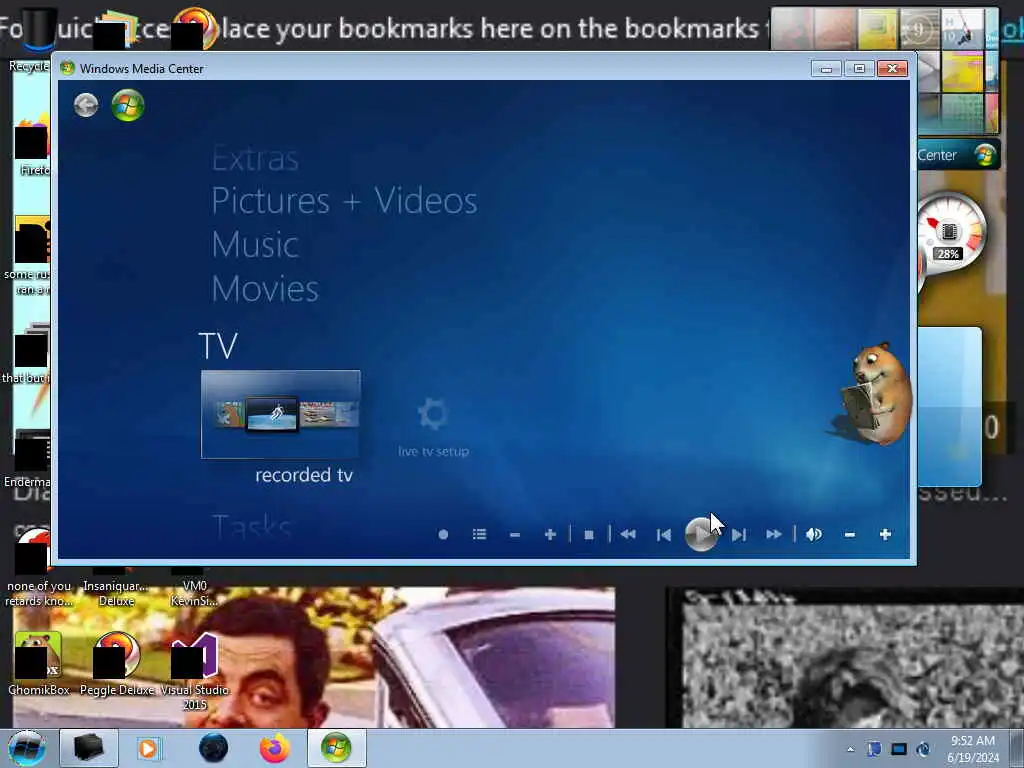Open Windows Media Player from taskbar
This screenshot has height=768, width=1024.
[x=148, y=748]
